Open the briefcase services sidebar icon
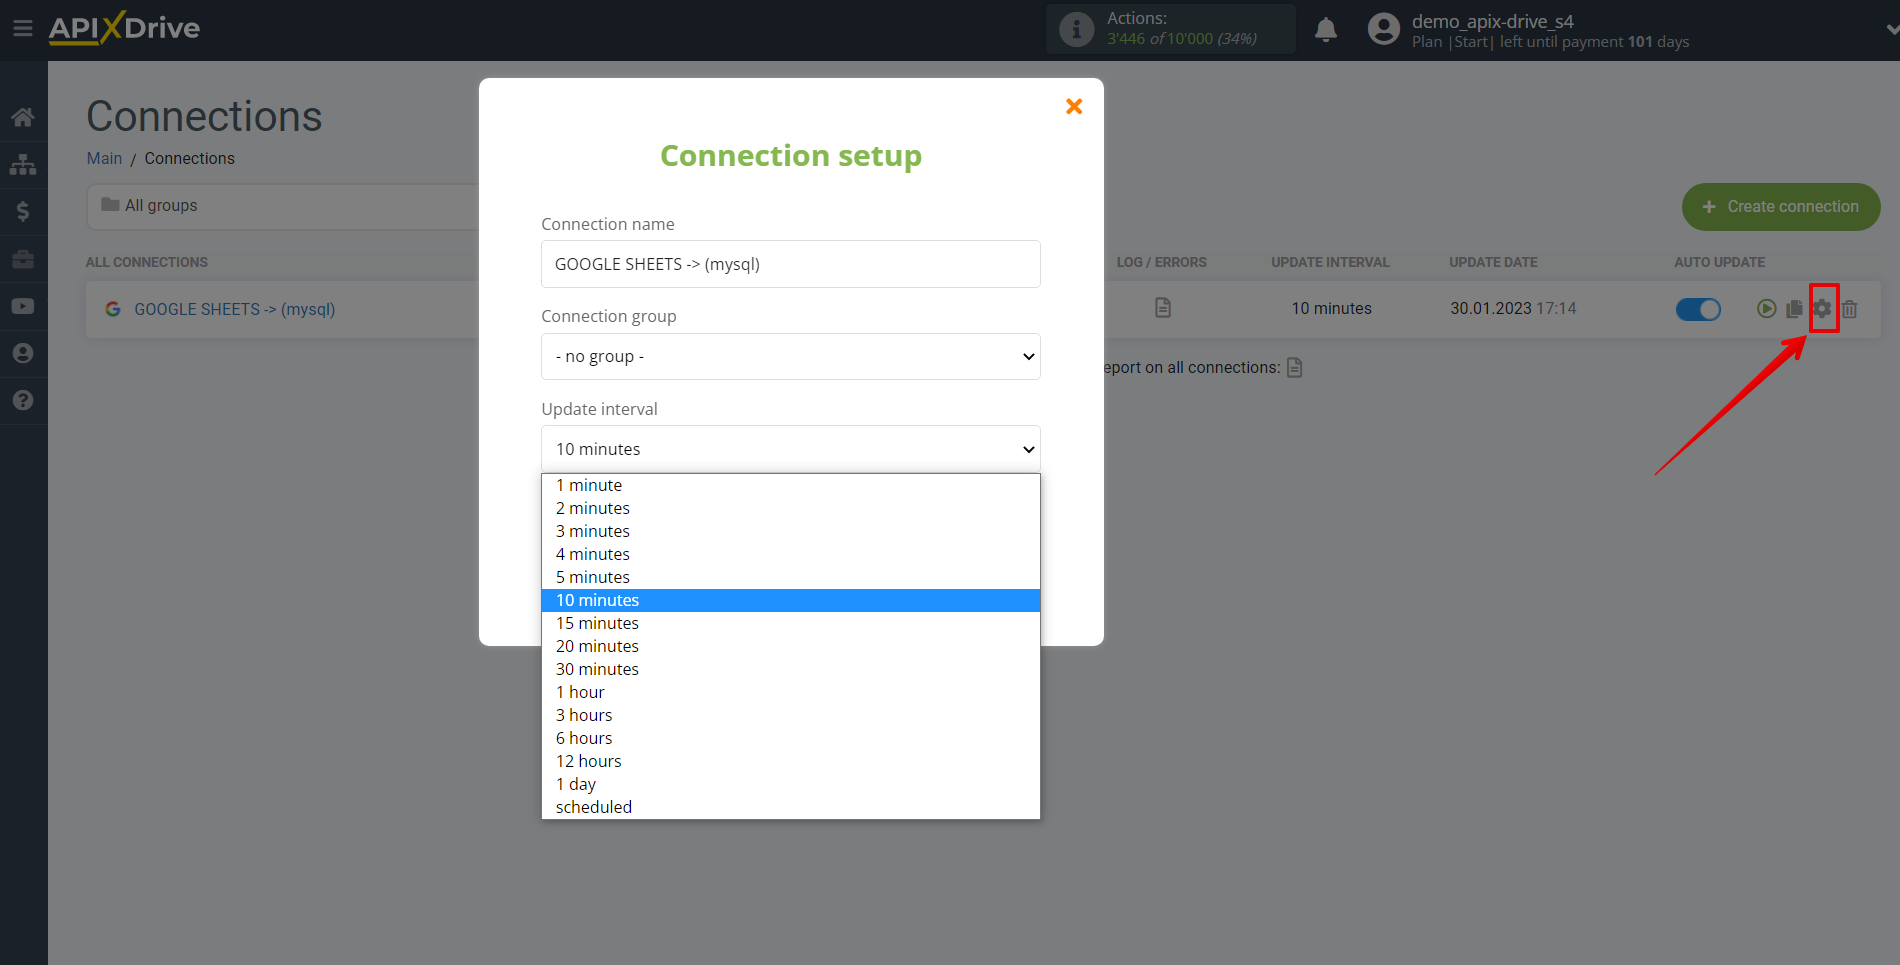This screenshot has height=965, width=1900. [x=23, y=259]
